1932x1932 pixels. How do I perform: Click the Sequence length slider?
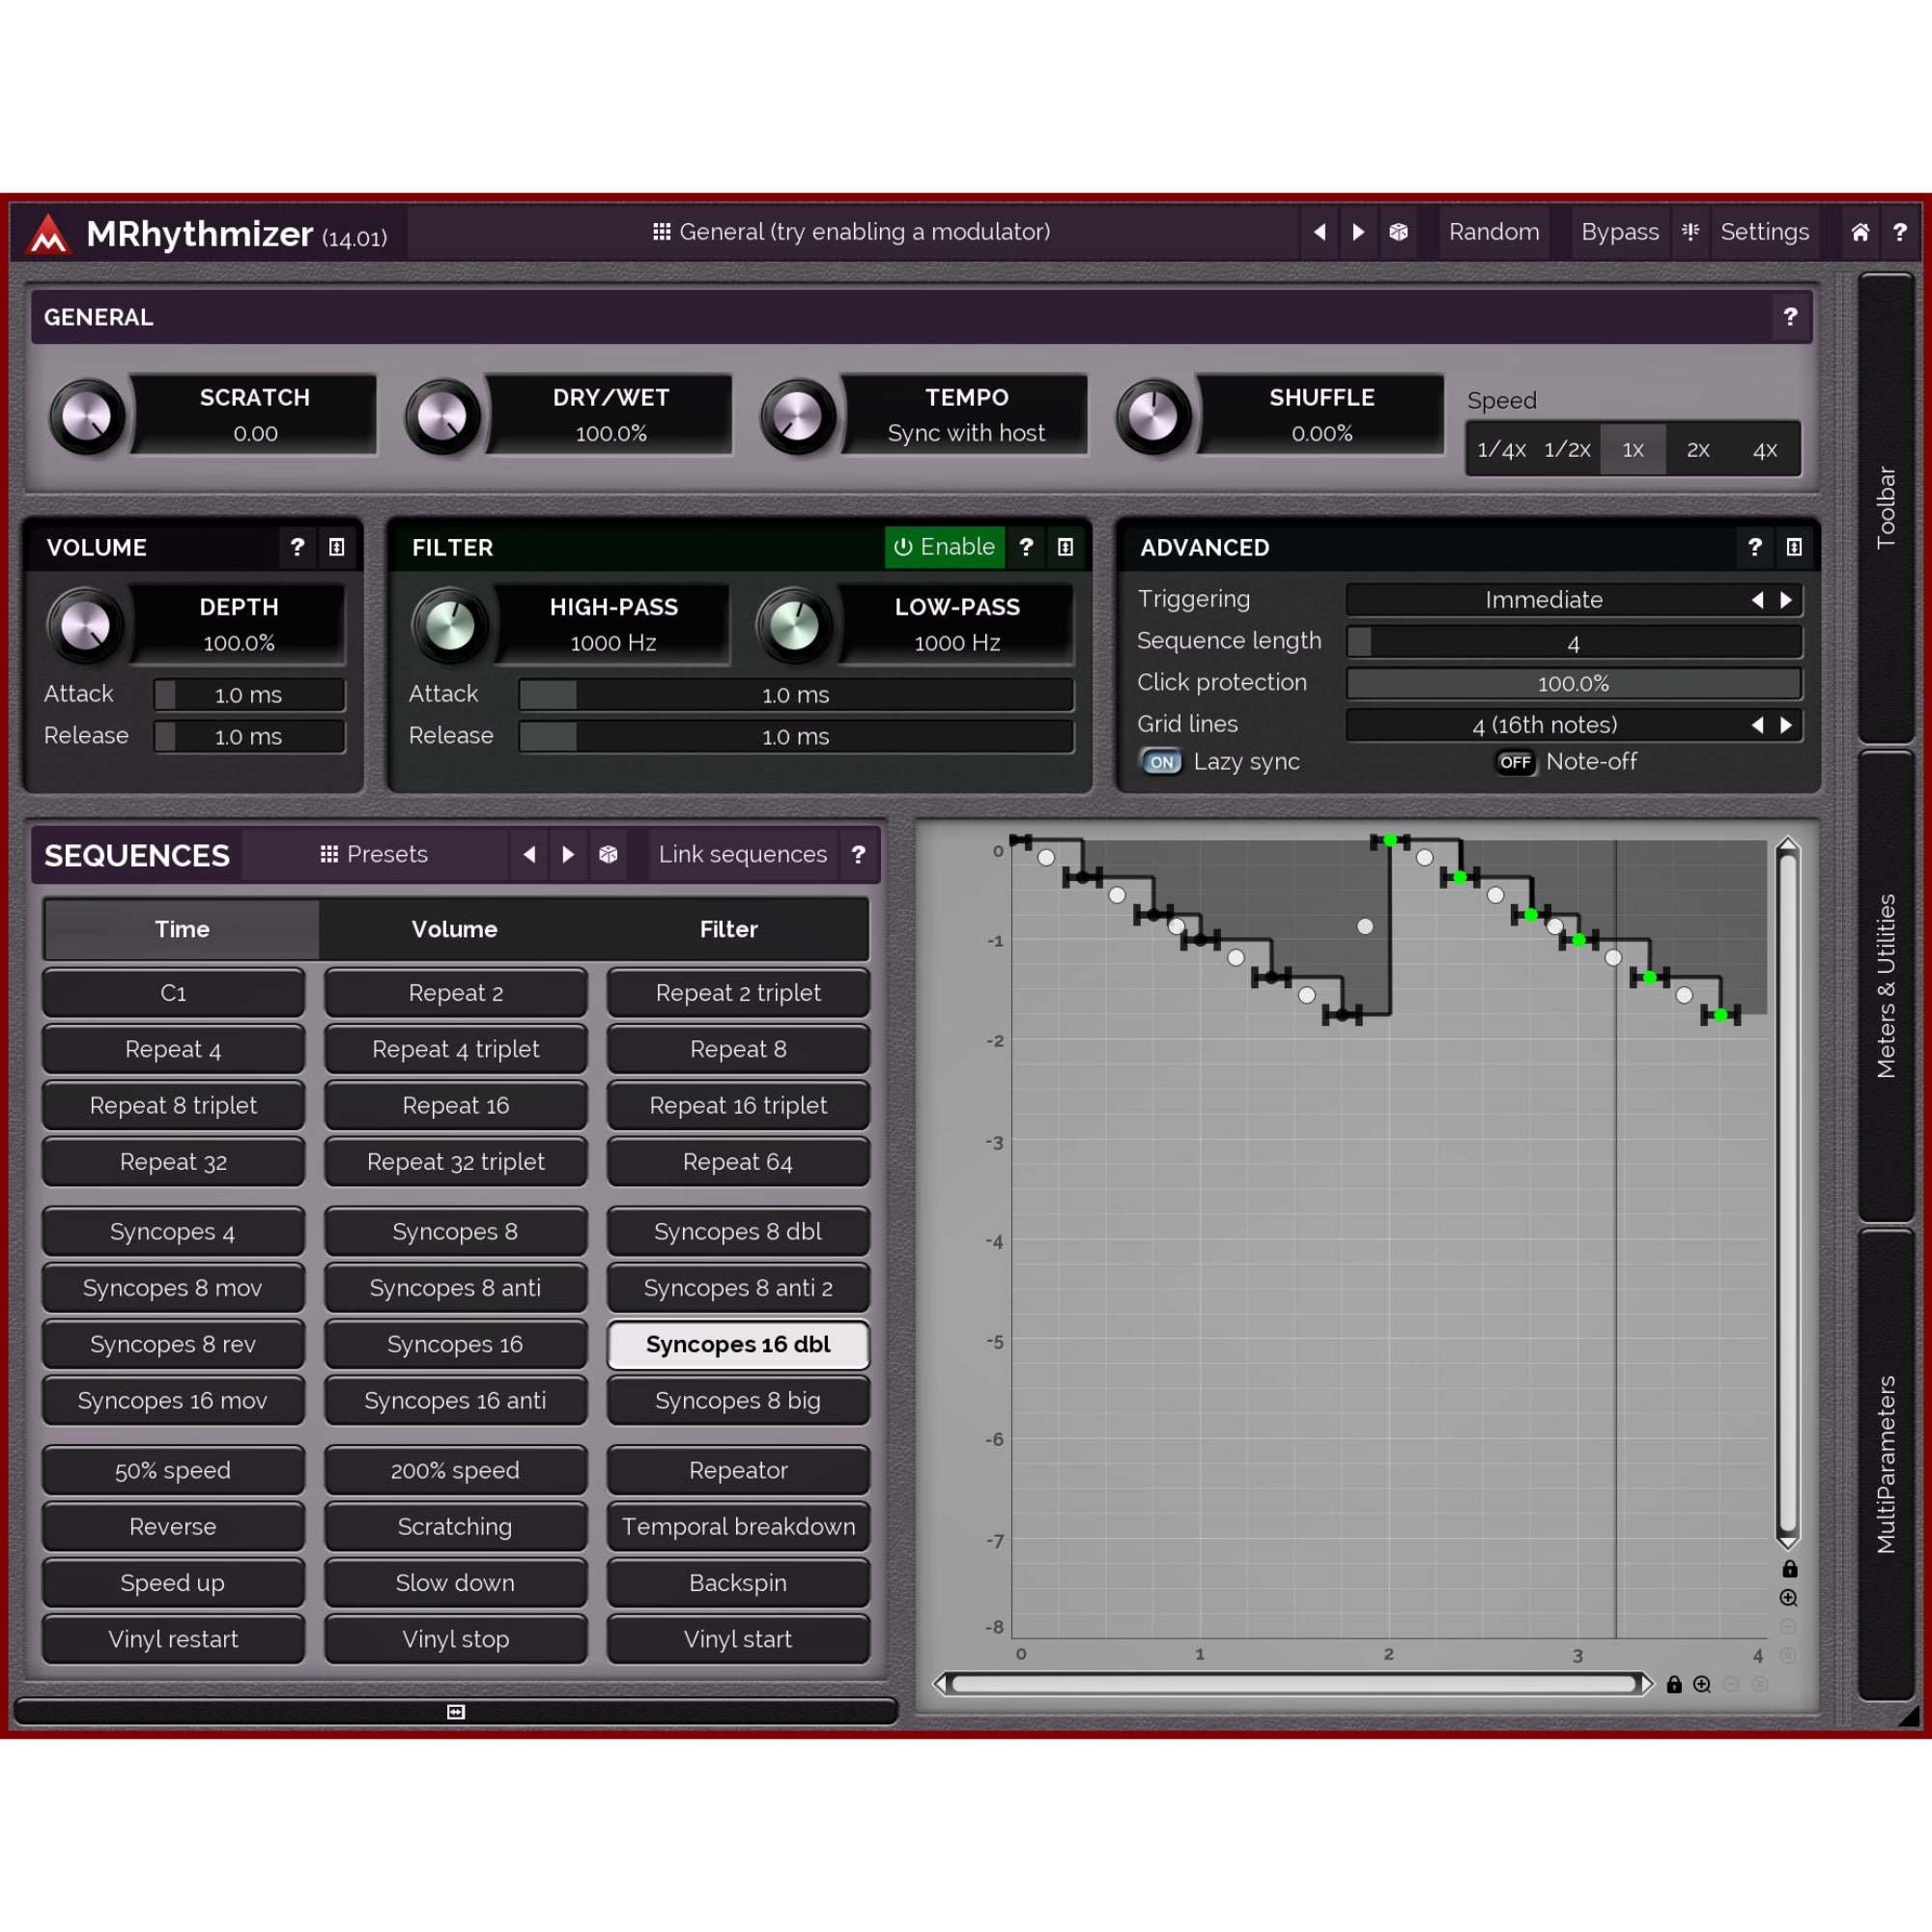(x=1574, y=642)
